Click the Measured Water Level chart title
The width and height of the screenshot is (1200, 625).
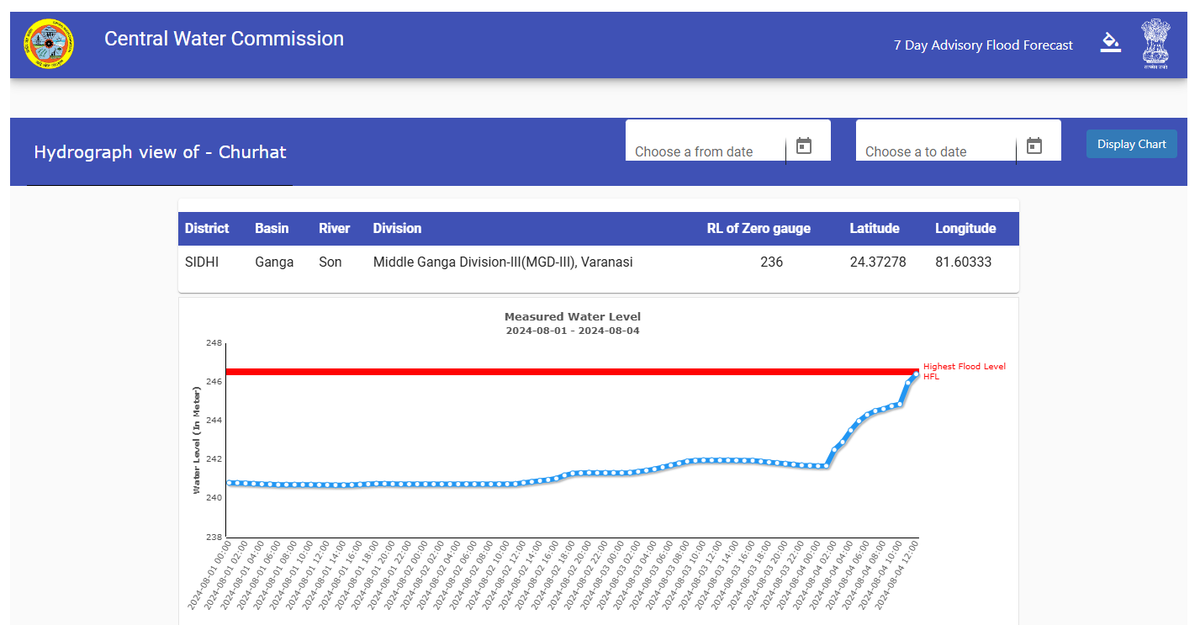coord(572,317)
